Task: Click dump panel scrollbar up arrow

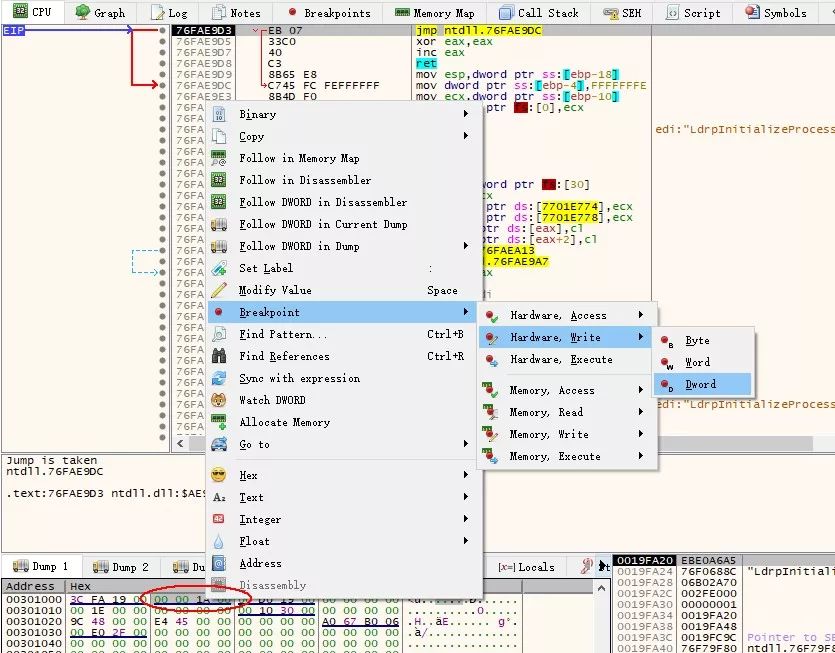Action: click(601, 588)
